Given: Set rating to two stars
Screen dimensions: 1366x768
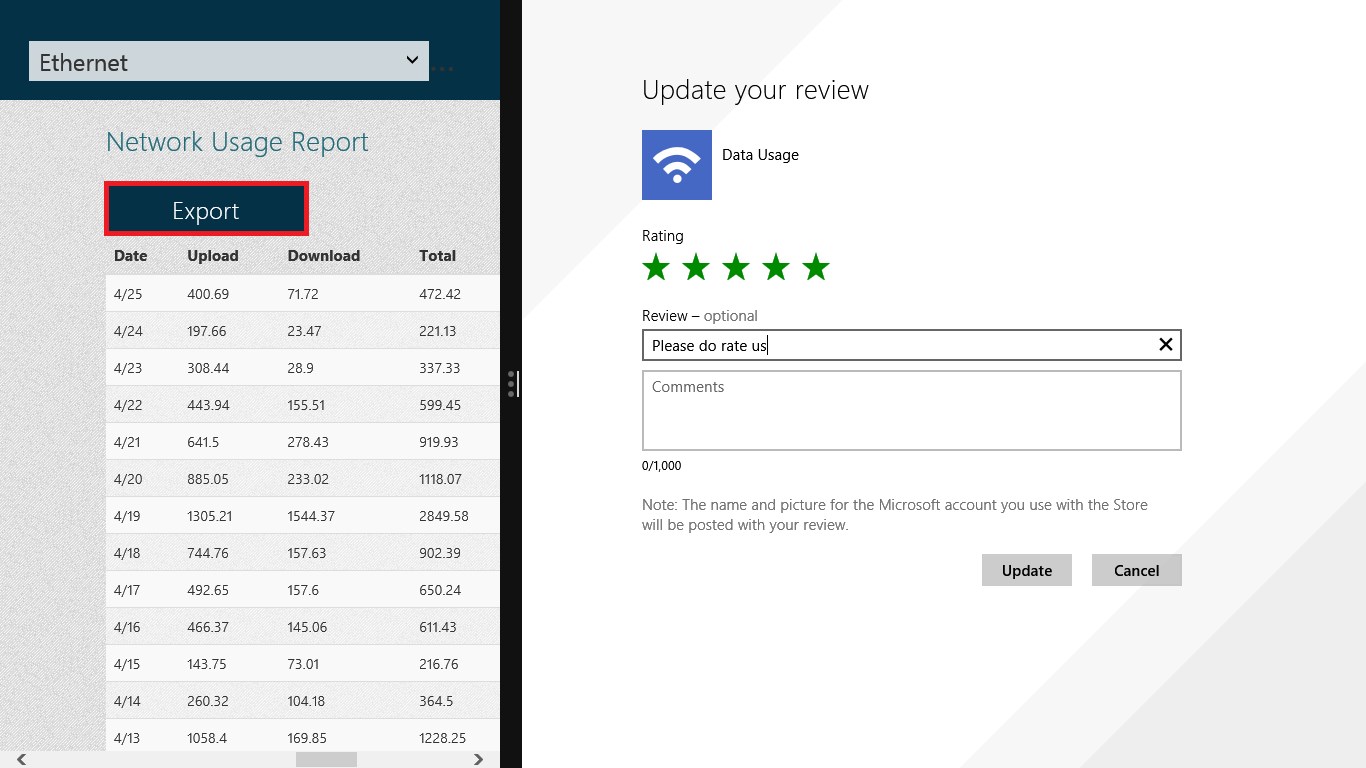Looking at the screenshot, I should [696, 267].
